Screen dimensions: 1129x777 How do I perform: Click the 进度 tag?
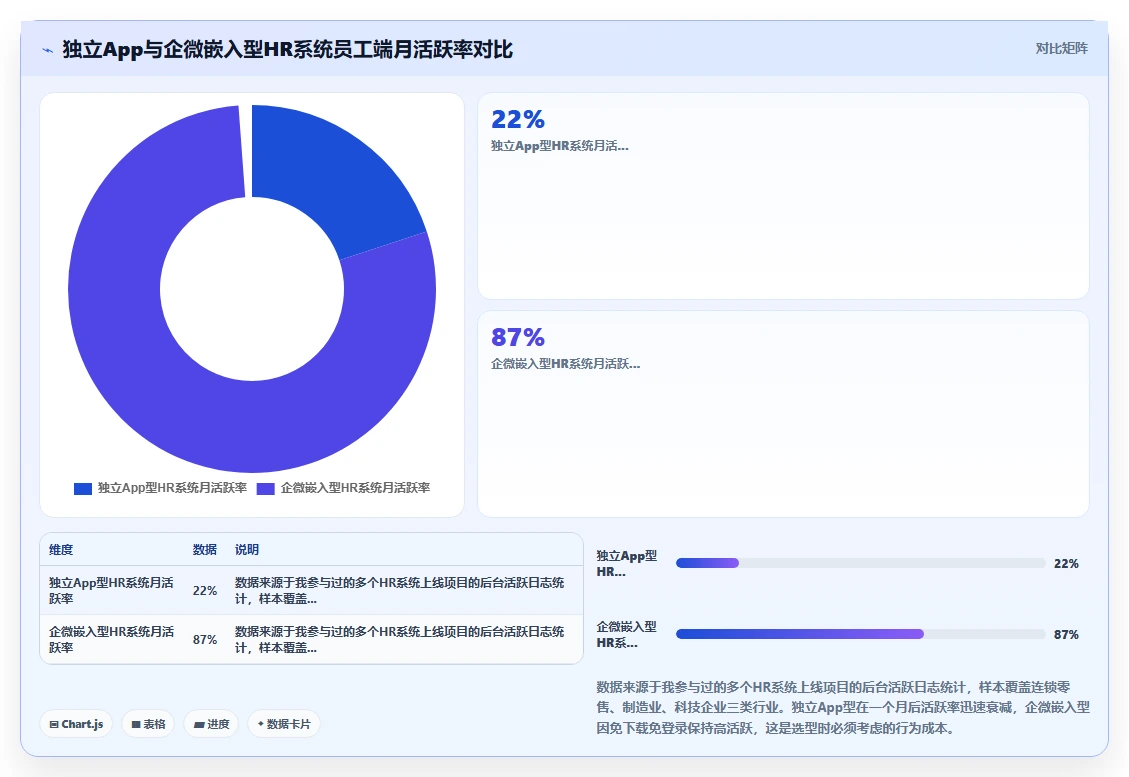[212, 724]
